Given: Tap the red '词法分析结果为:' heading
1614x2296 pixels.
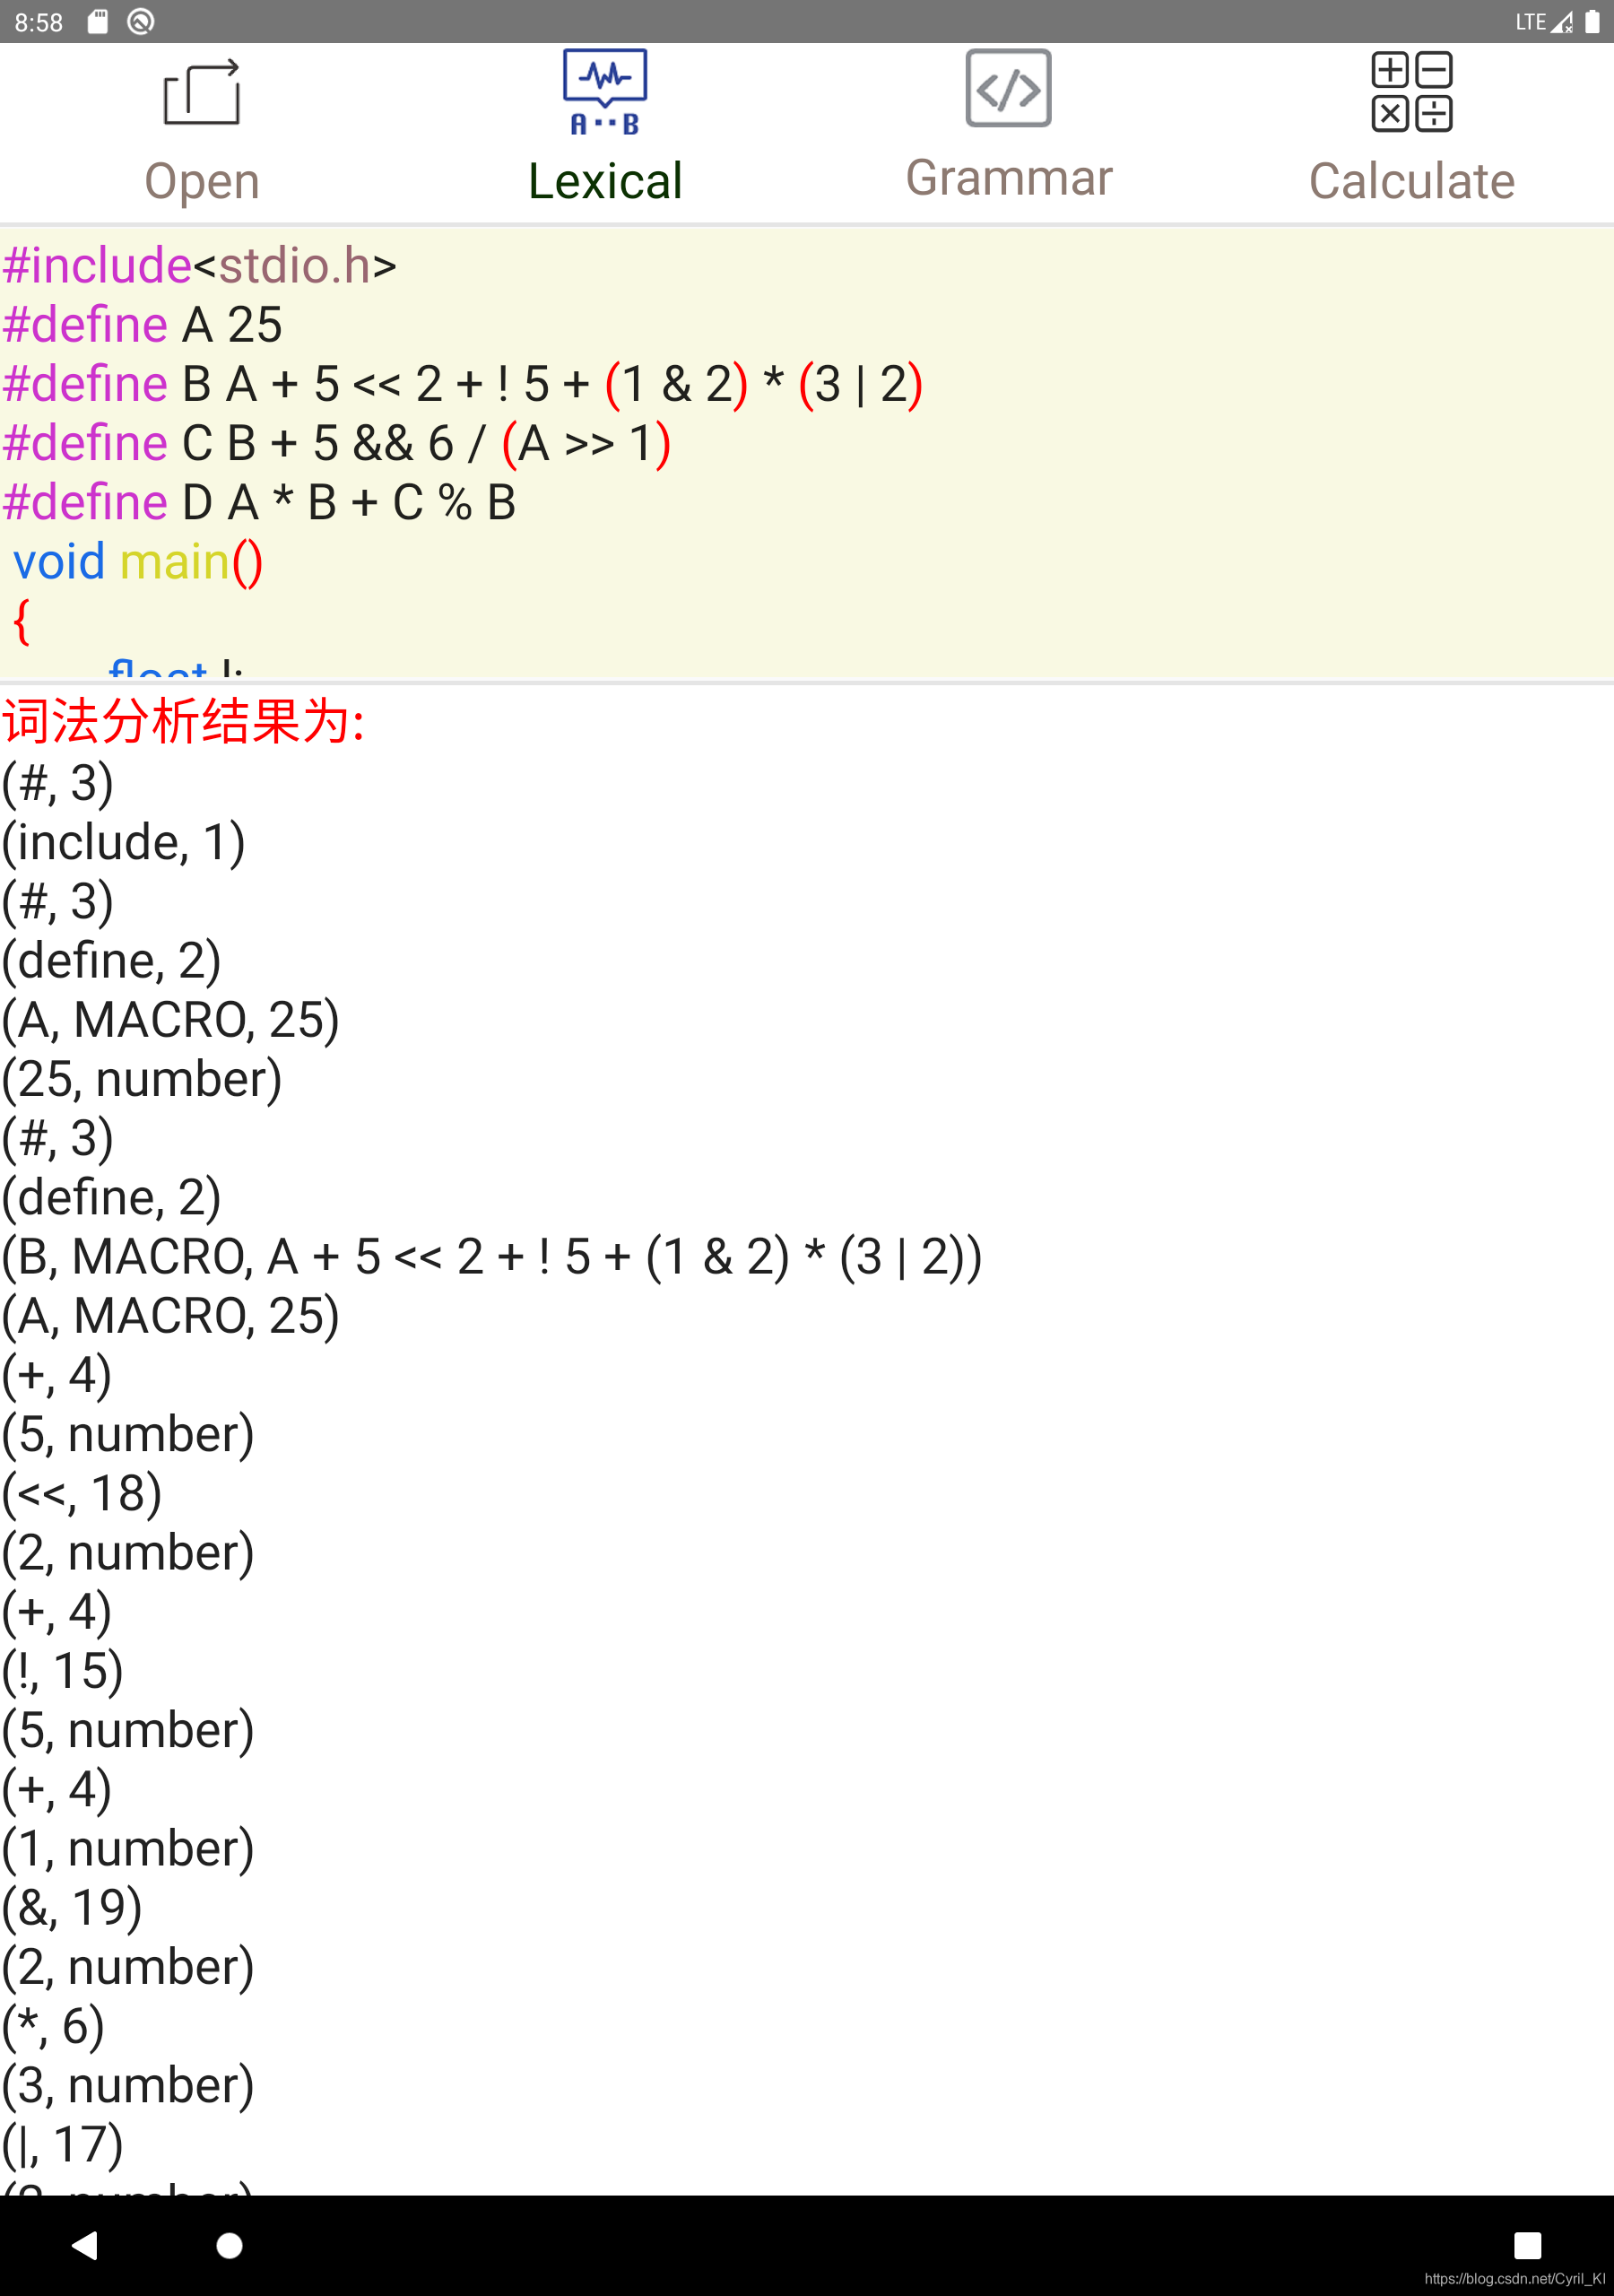Looking at the screenshot, I should point(184,721).
